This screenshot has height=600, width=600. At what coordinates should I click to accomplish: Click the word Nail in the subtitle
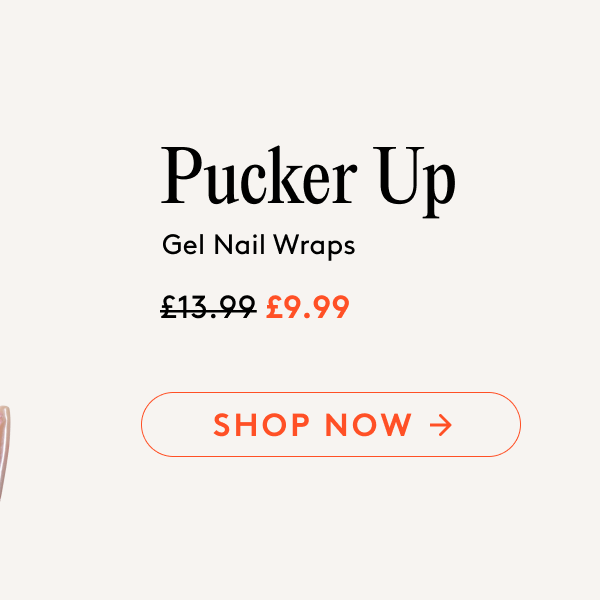[x=239, y=245]
